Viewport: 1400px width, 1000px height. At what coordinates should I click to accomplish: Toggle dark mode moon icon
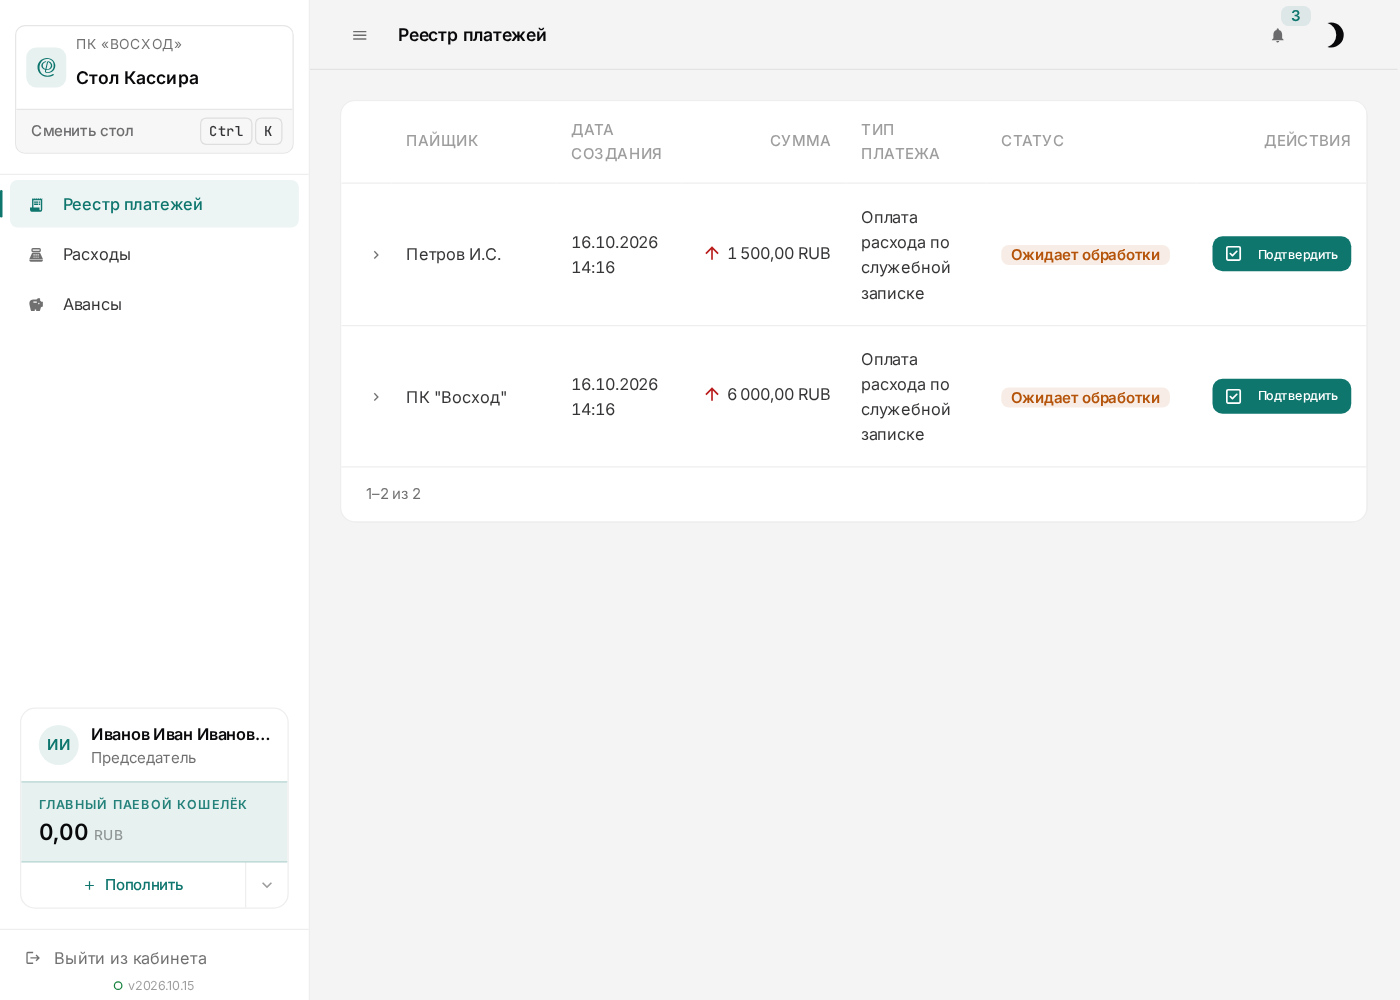pos(1335,35)
